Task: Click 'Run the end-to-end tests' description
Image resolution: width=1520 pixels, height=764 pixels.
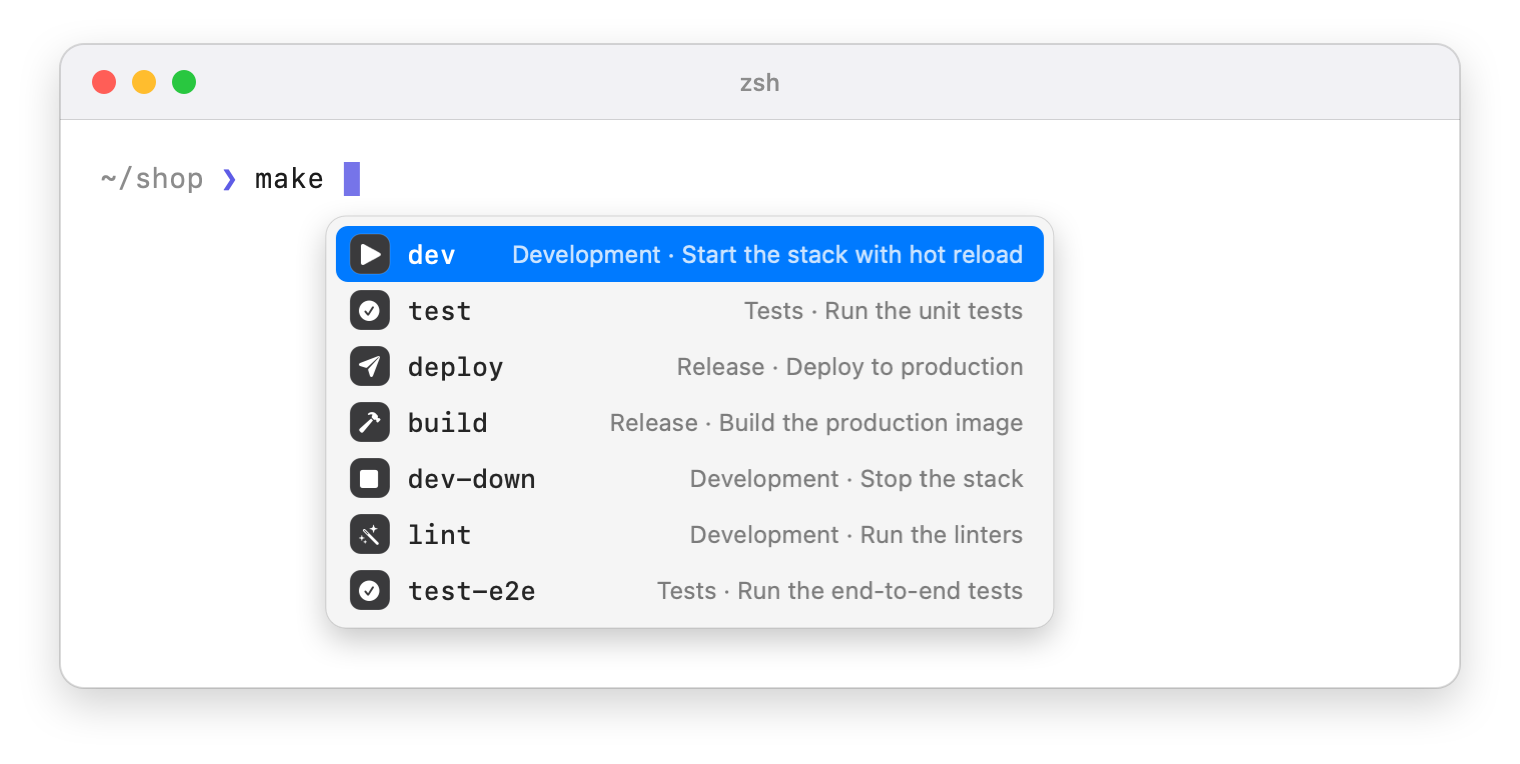Action: click(880, 591)
